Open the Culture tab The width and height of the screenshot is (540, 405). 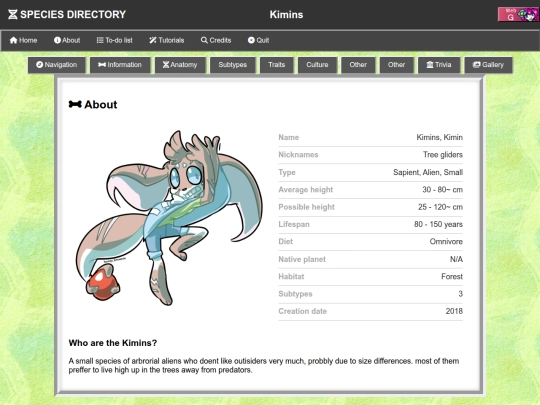tap(317, 65)
